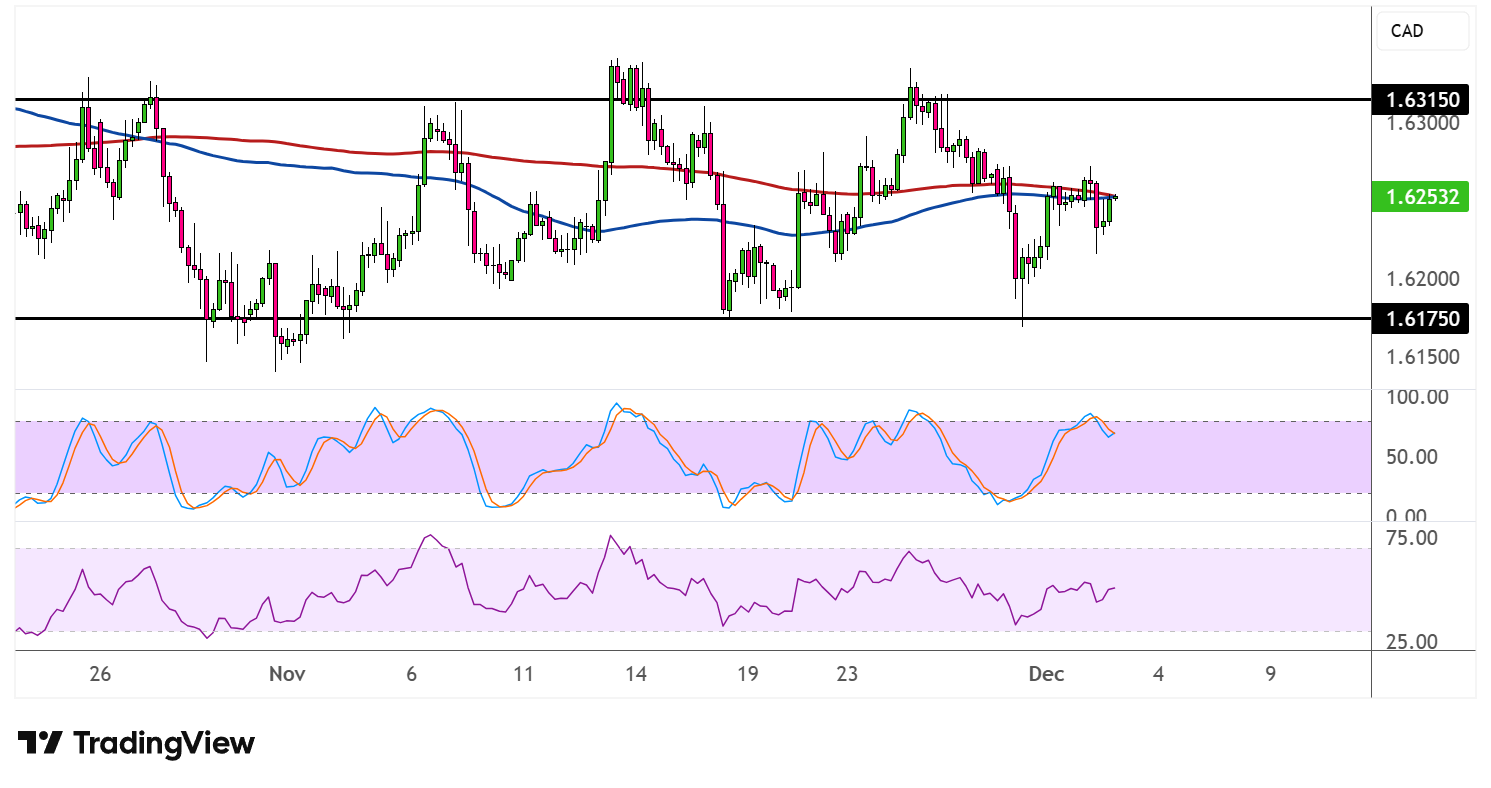Click the Dec date label on time axis
The width and height of the screenshot is (1491, 788).
[1046, 674]
